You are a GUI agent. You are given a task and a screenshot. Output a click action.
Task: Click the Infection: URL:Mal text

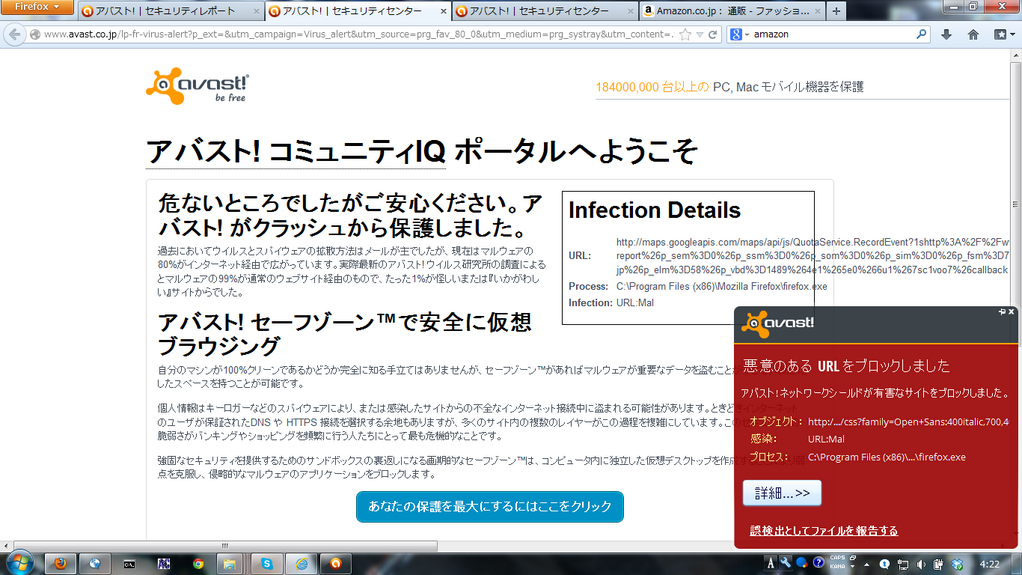point(611,302)
